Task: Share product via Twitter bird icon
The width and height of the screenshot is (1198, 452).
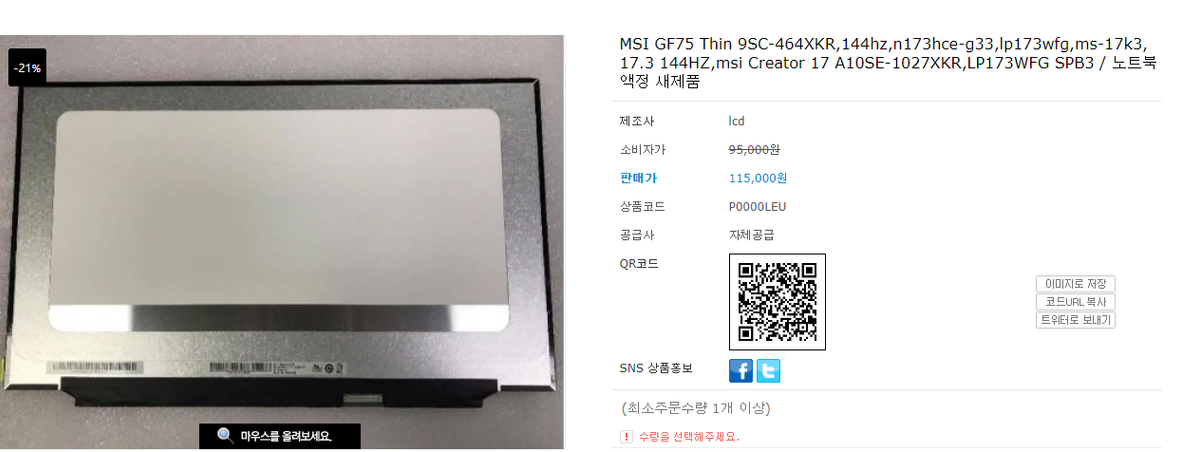Action: pyautogui.click(x=769, y=370)
